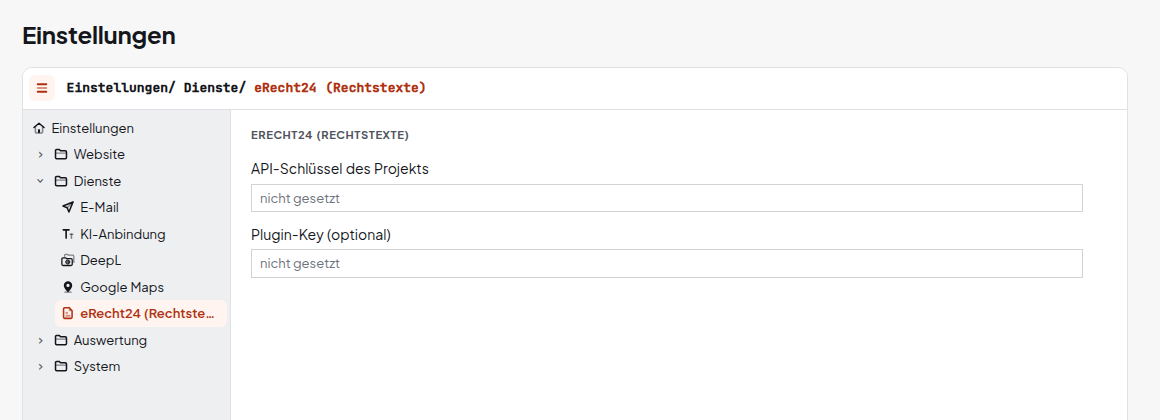This screenshot has height=420, width=1160.
Task: Click the Website folder icon
Action: [61, 155]
